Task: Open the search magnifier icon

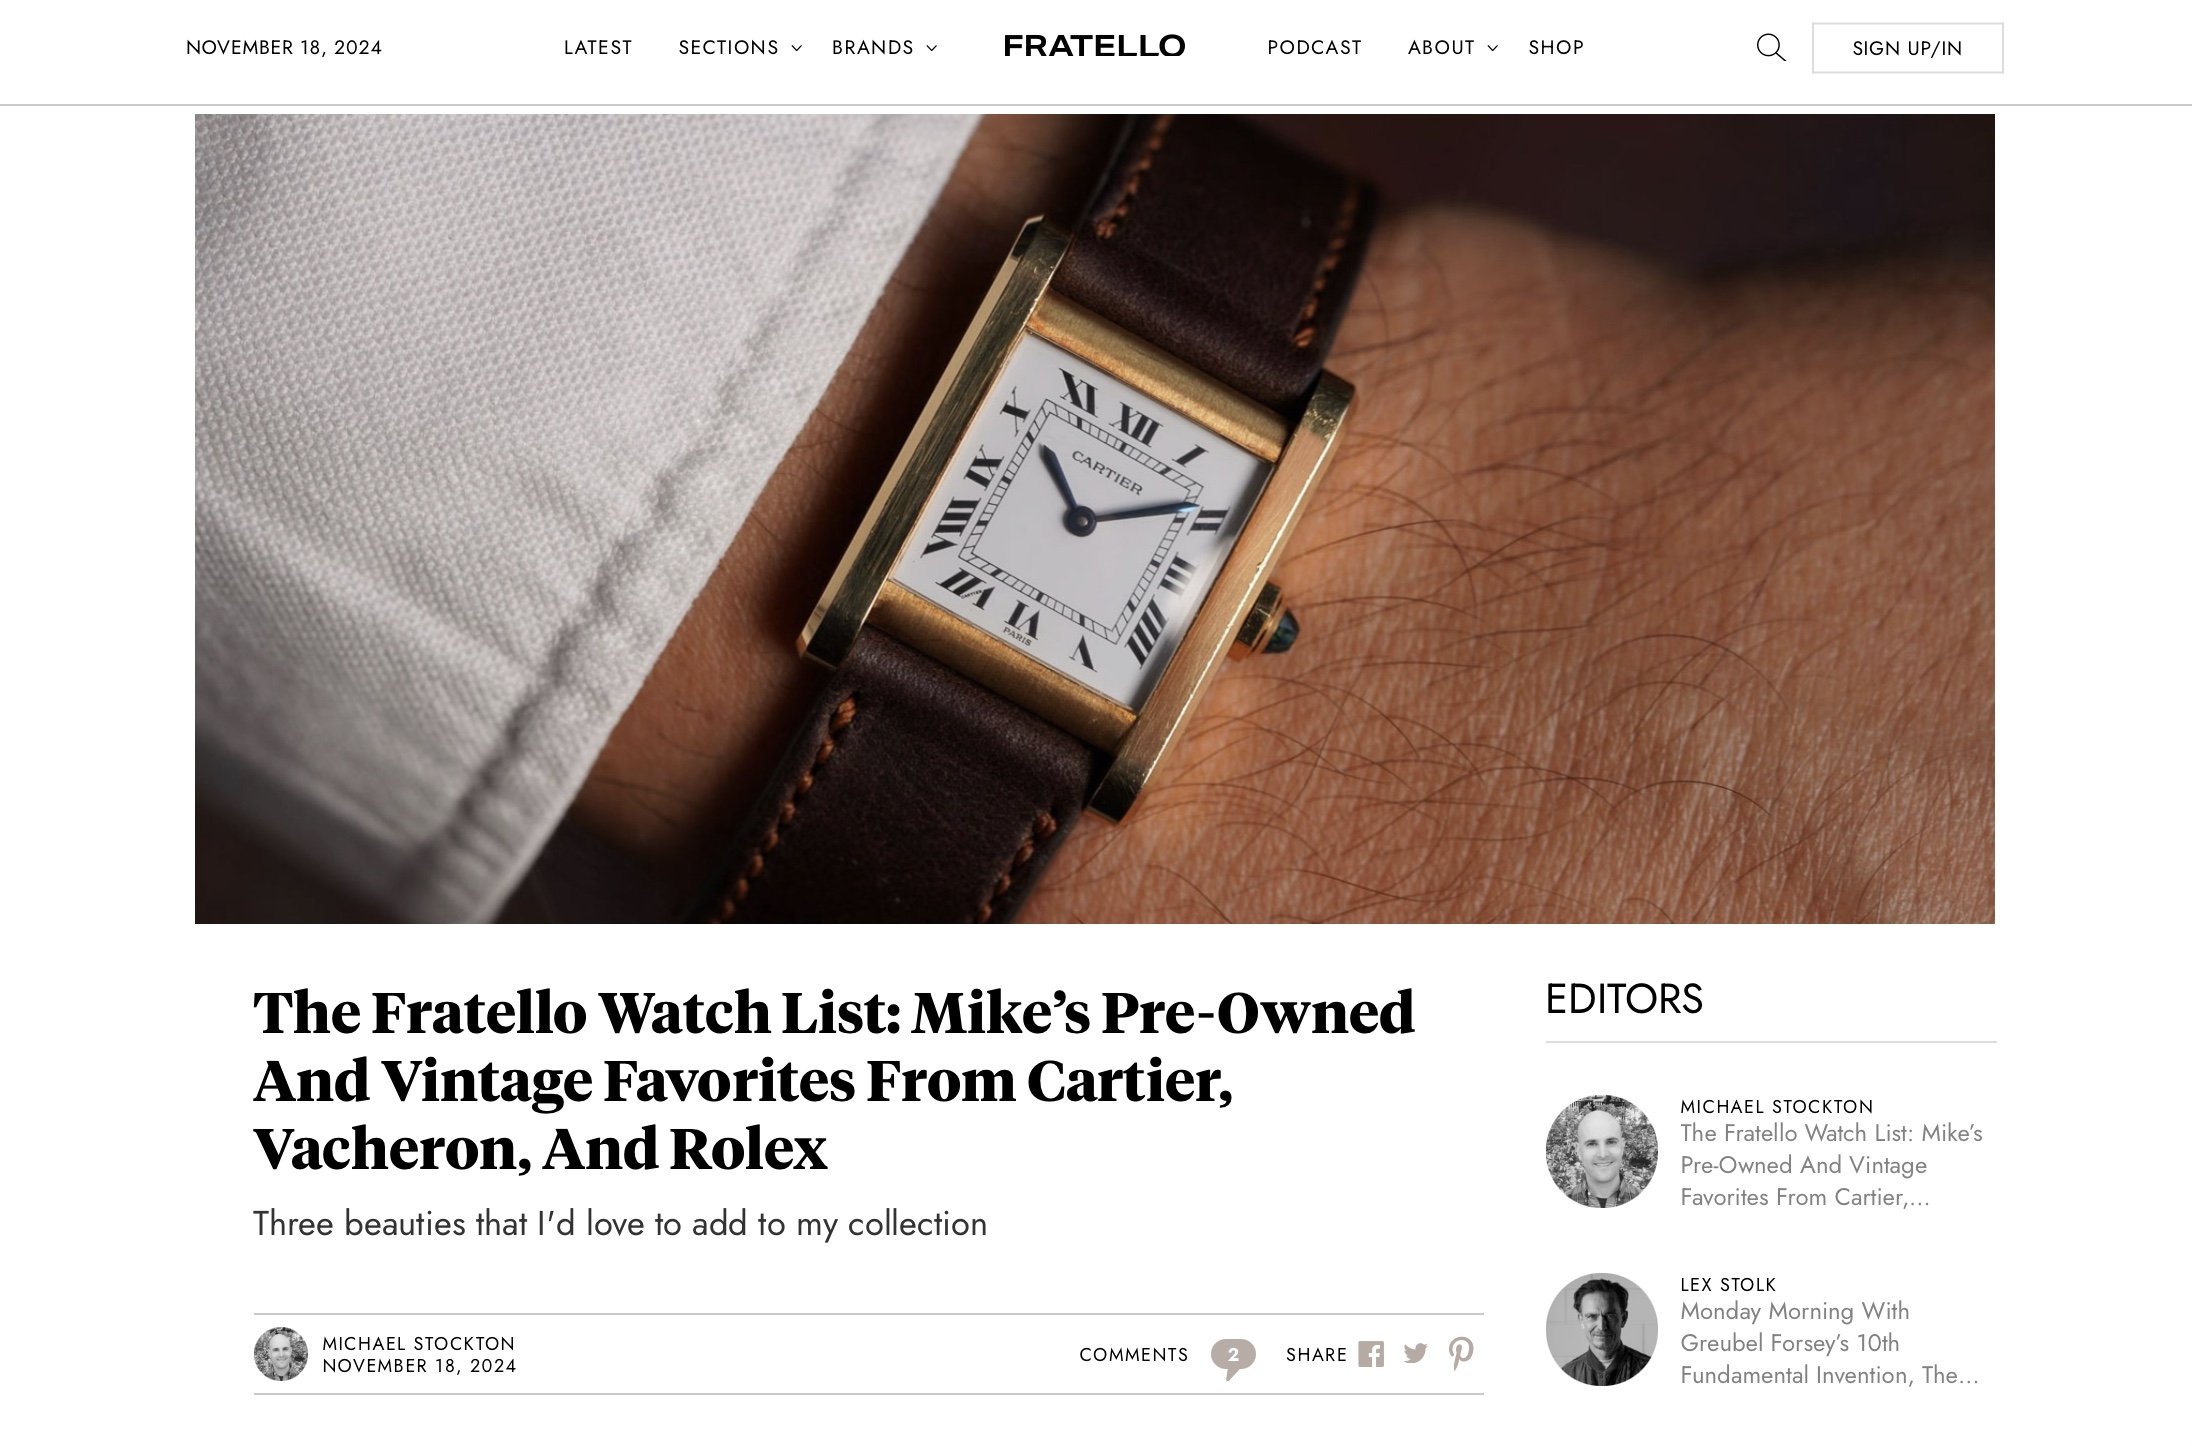Action: pyautogui.click(x=1770, y=47)
